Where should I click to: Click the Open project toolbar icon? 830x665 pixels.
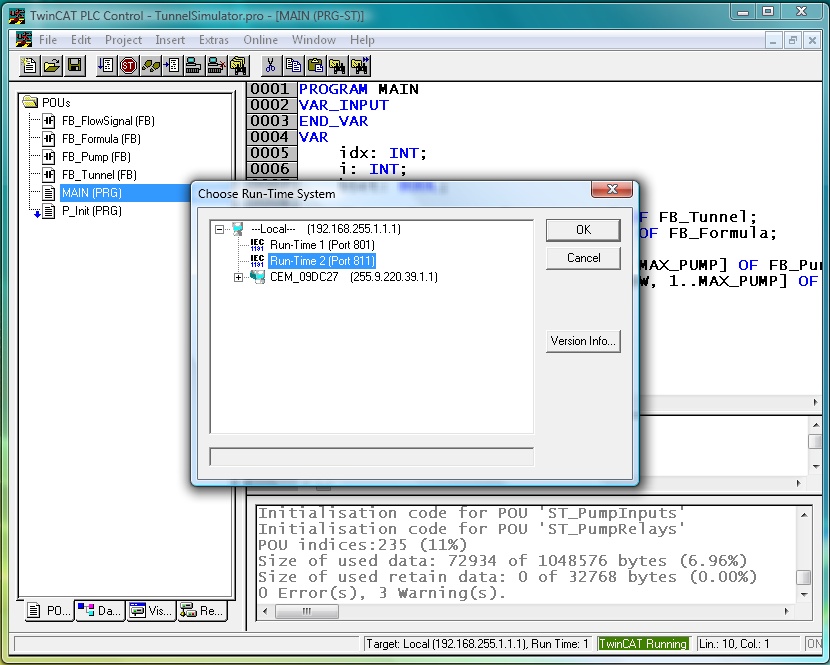tap(52, 66)
